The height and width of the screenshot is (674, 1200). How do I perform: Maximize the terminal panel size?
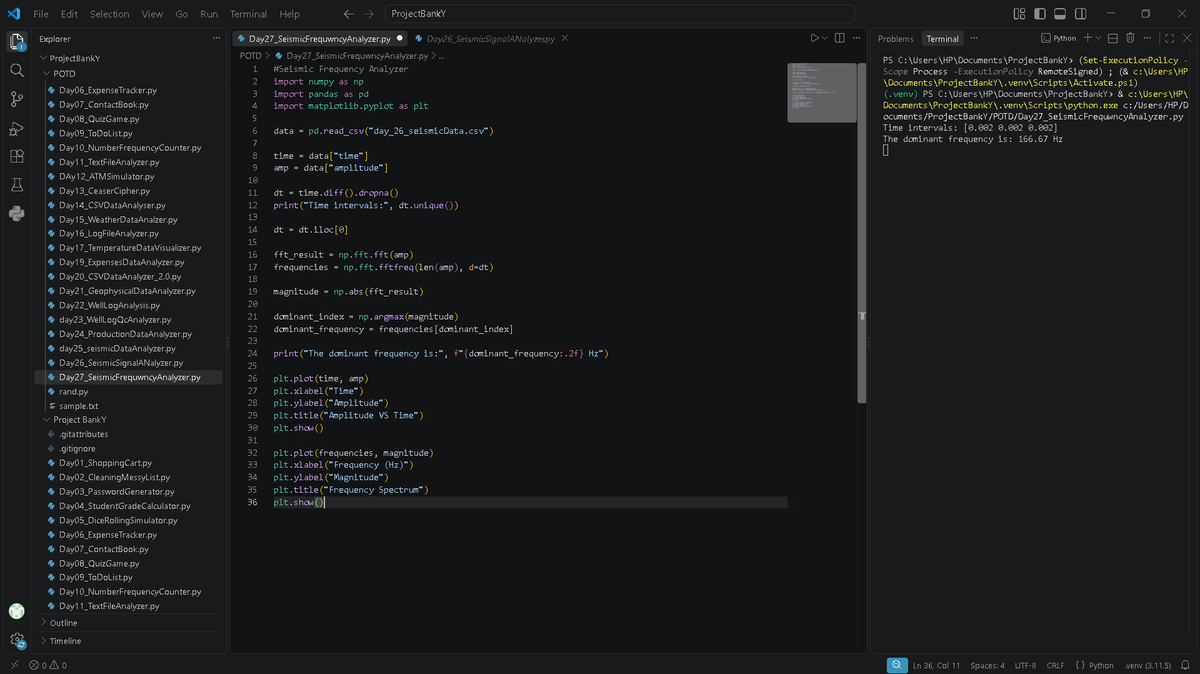[x=1169, y=38]
